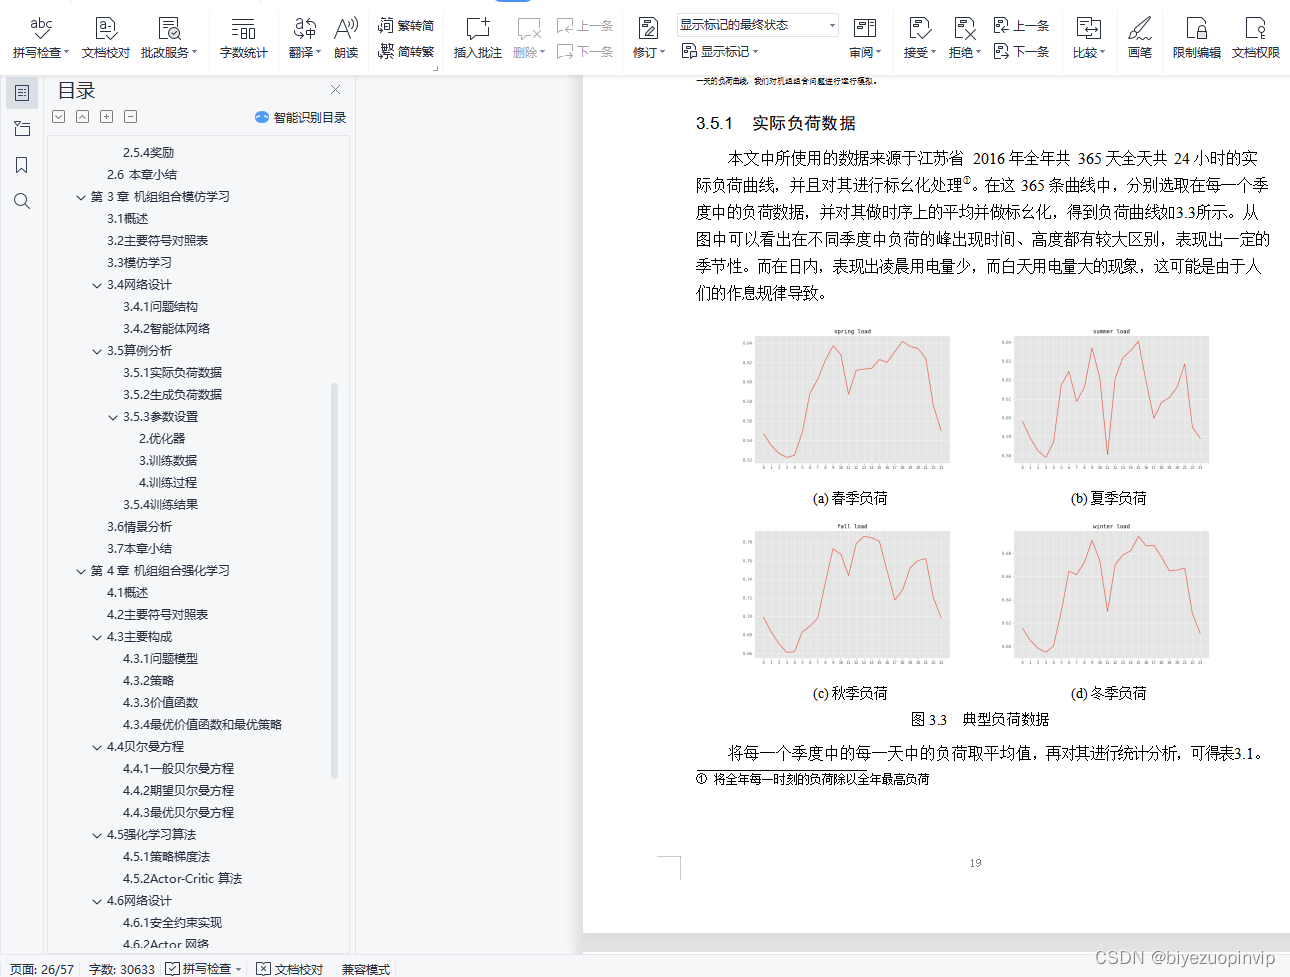
Task: Collapse the 4.3主要构成 section
Action: (x=97, y=637)
